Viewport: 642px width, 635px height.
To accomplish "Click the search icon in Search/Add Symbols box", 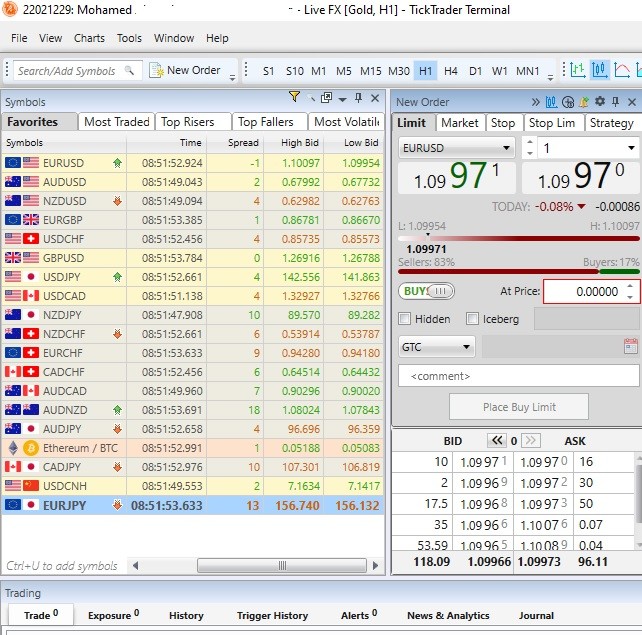I will pyautogui.click(x=129, y=70).
